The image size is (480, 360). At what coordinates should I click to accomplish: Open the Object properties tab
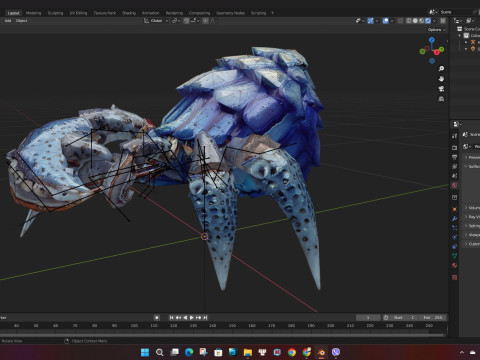[x=454, y=209]
